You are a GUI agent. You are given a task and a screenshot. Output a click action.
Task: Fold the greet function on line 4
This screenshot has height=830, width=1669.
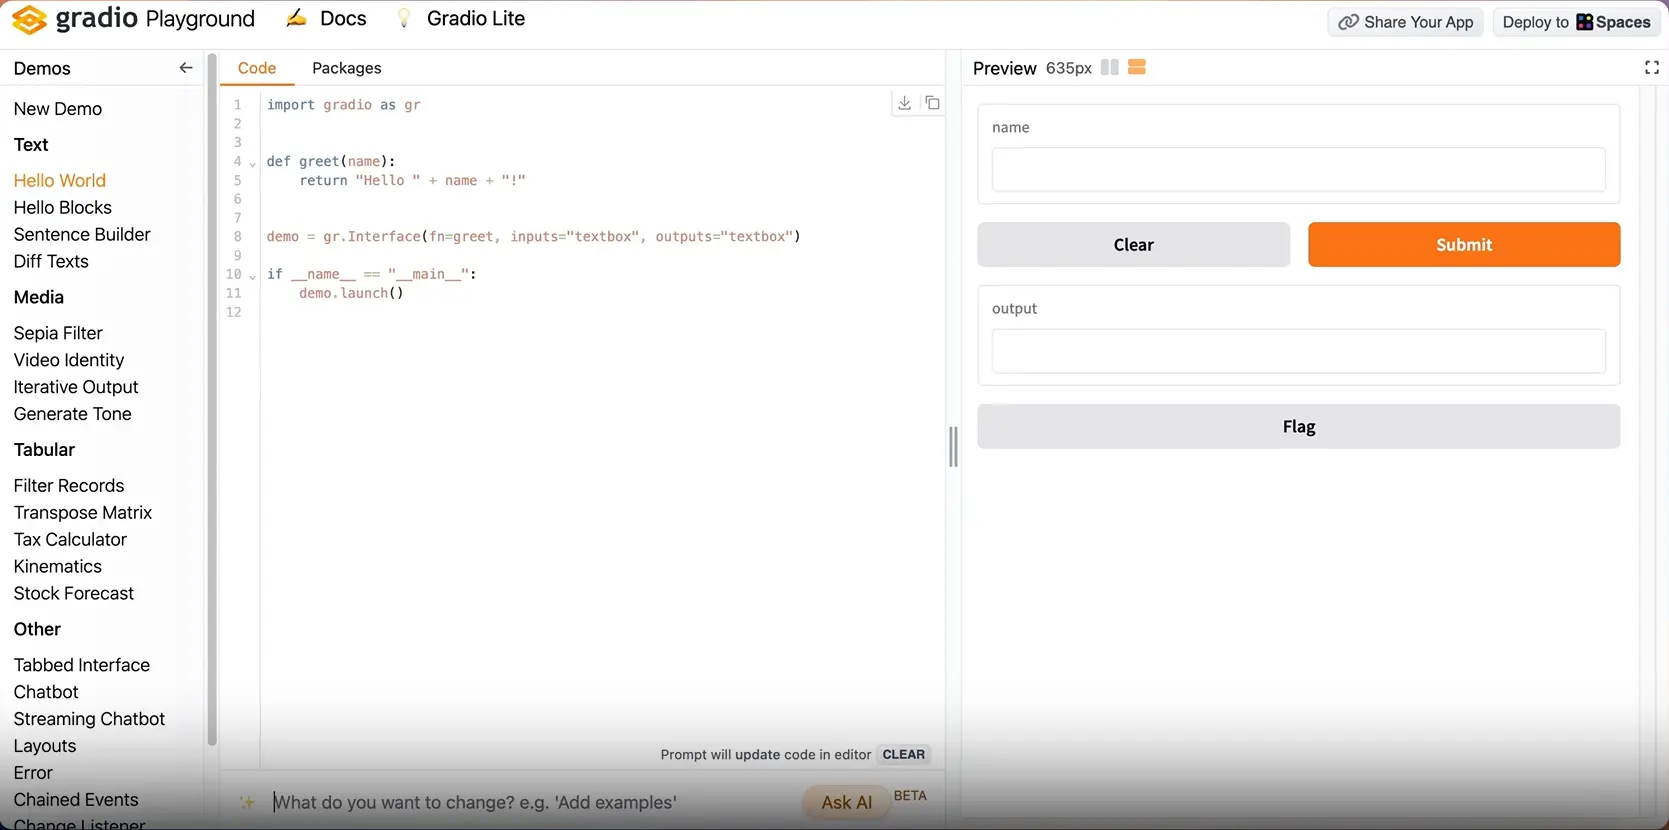coord(252,163)
